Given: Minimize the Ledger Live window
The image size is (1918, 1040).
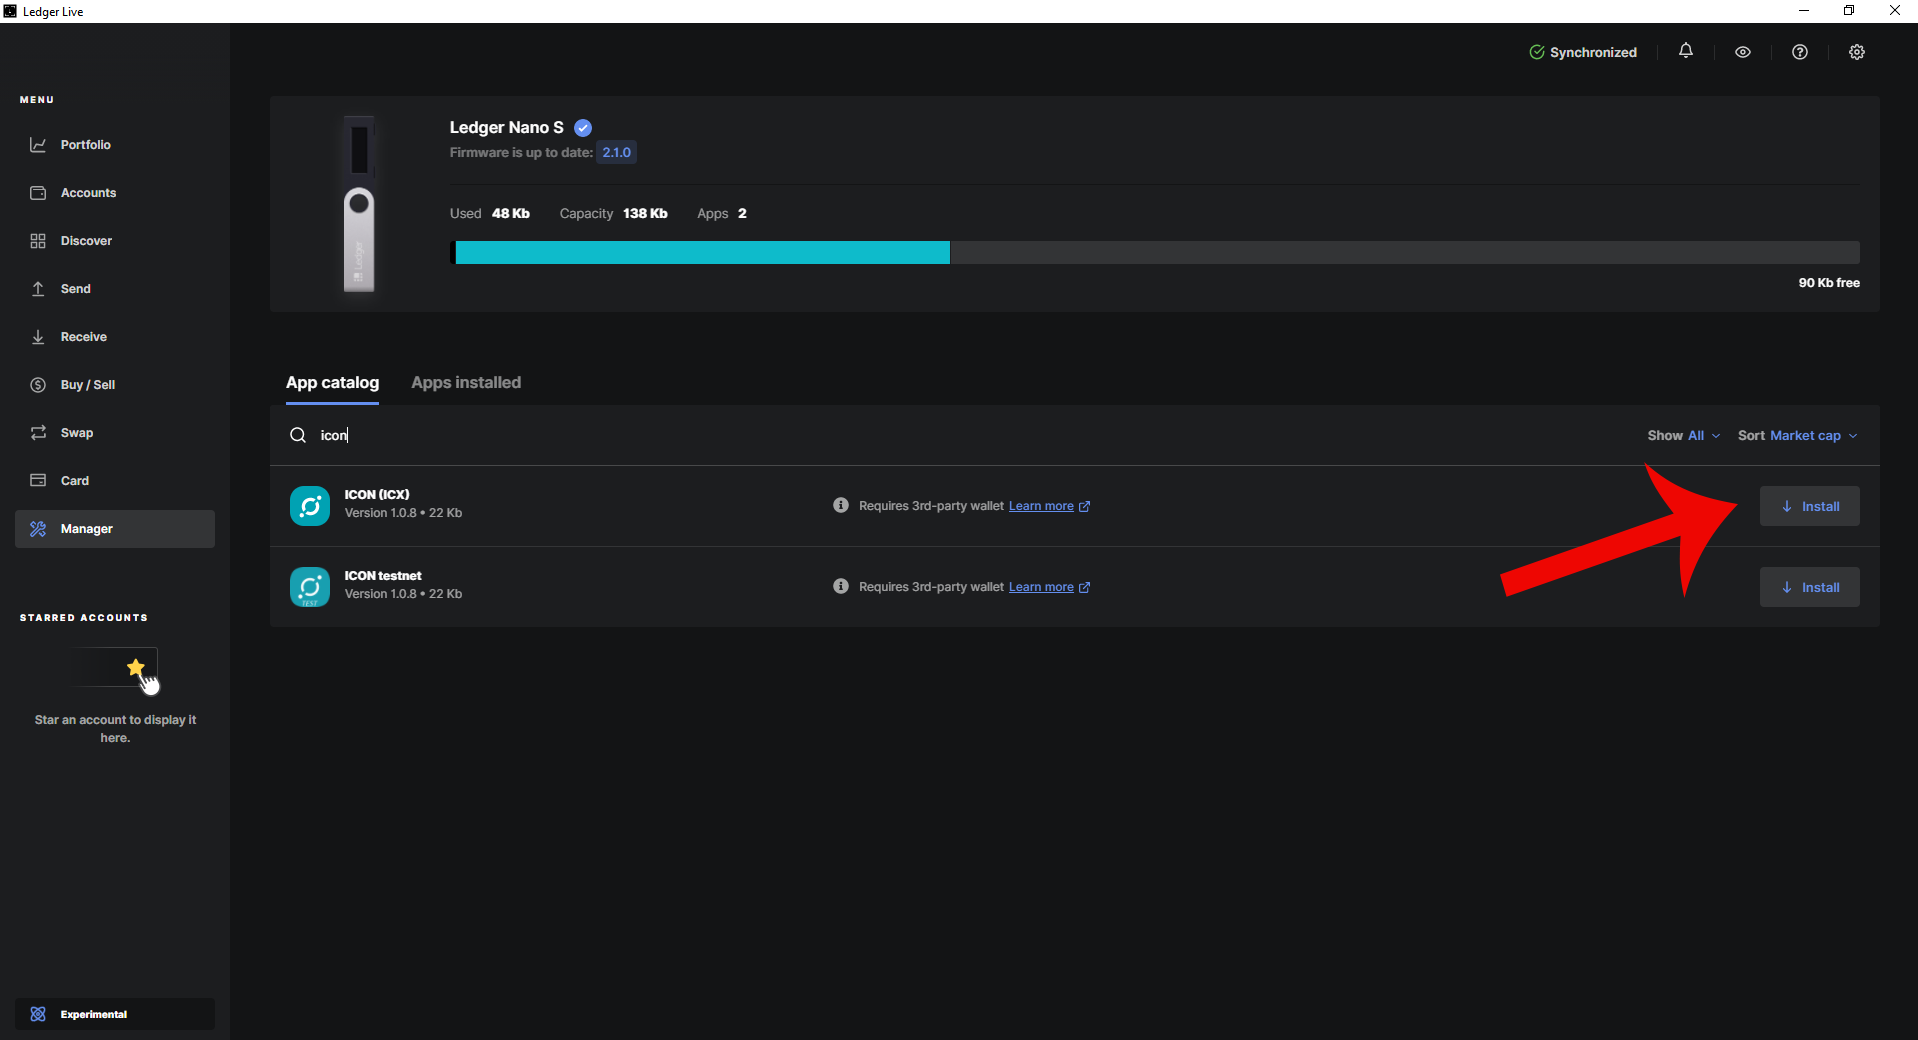Looking at the screenshot, I should pyautogui.click(x=1804, y=11).
